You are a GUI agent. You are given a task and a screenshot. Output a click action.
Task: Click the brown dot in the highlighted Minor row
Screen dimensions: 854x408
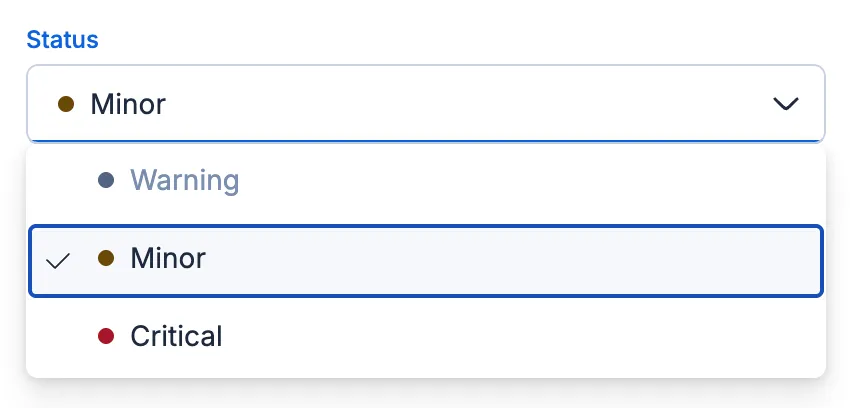pyautogui.click(x=106, y=259)
